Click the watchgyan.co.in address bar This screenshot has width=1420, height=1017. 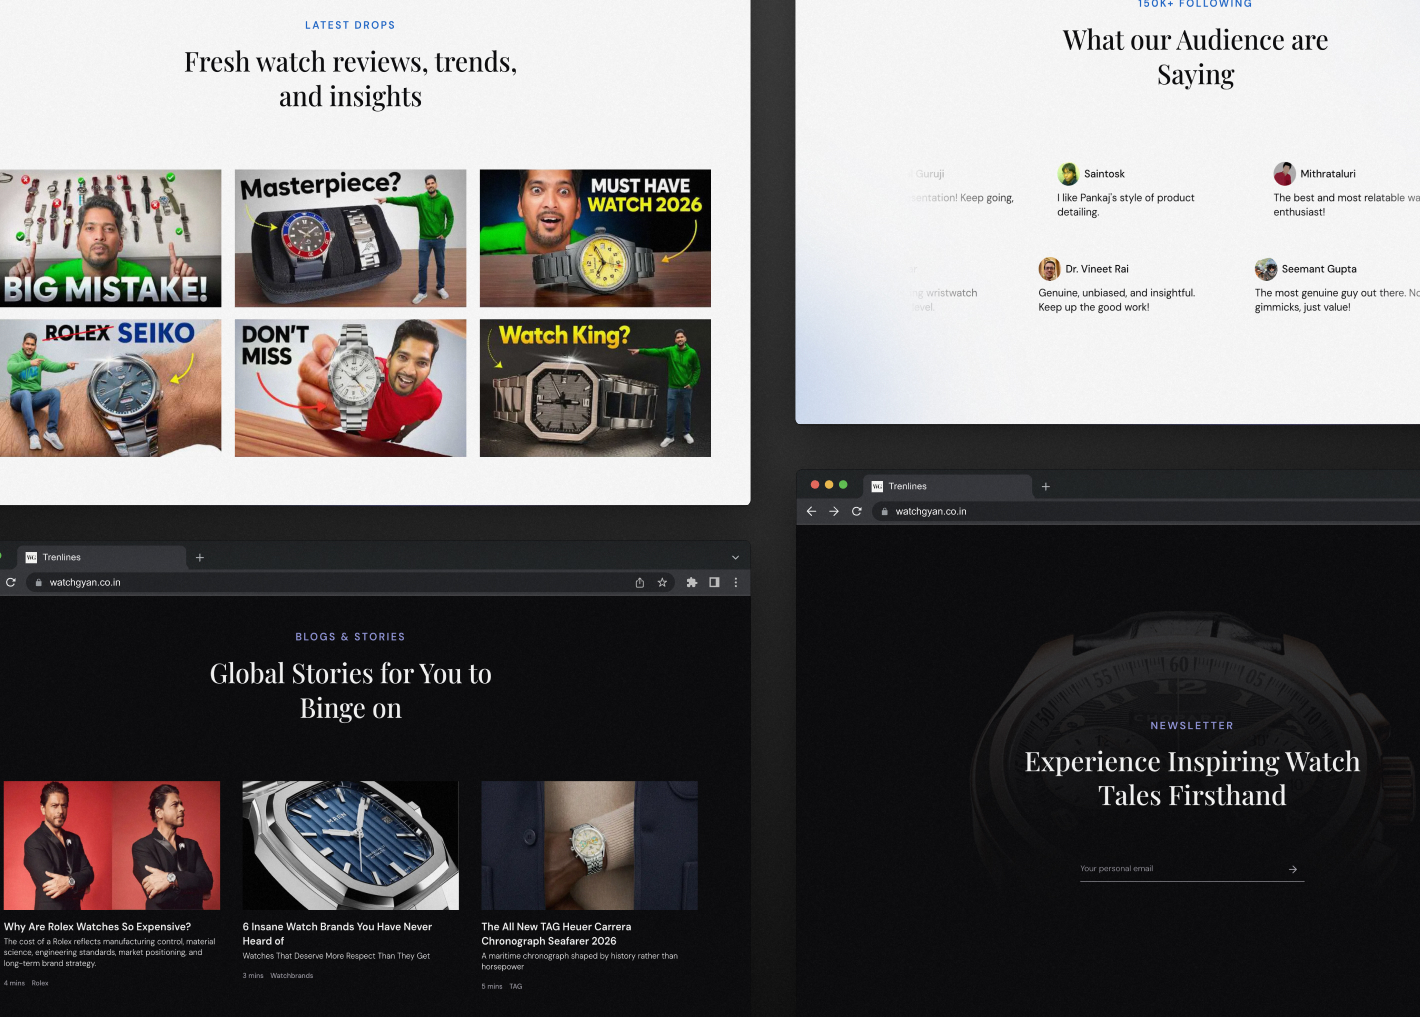click(x=85, y=582)
